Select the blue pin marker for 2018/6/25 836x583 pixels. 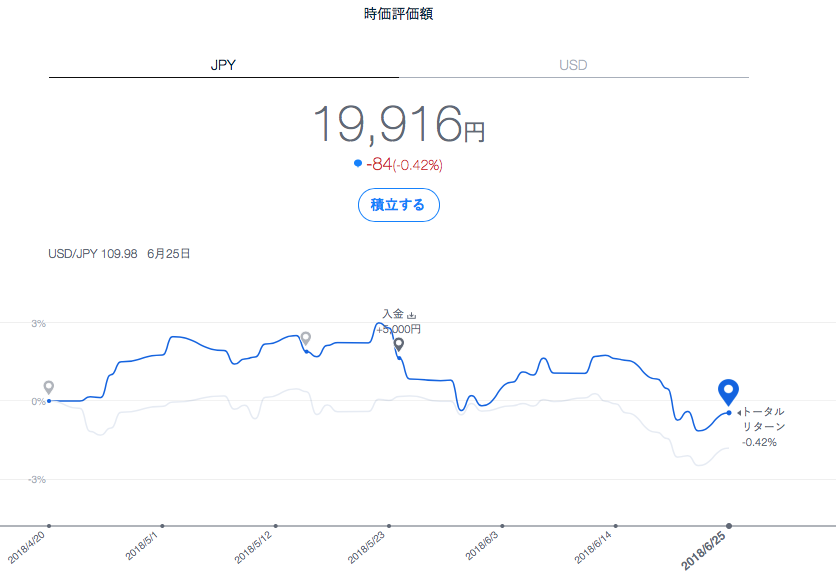[728, 392]
